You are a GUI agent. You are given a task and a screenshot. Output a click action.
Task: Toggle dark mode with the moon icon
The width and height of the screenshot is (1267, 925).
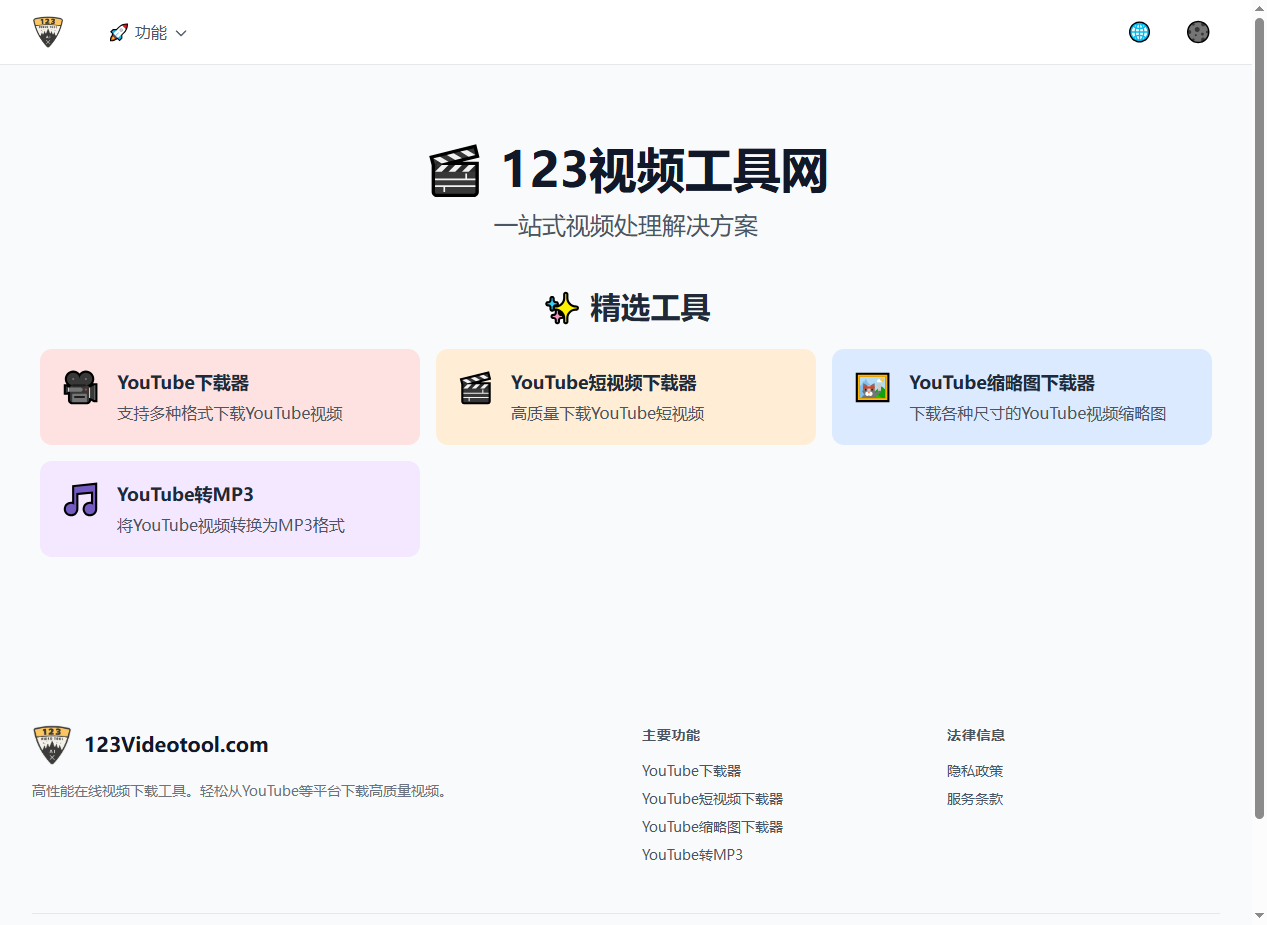coord(1197,31)
